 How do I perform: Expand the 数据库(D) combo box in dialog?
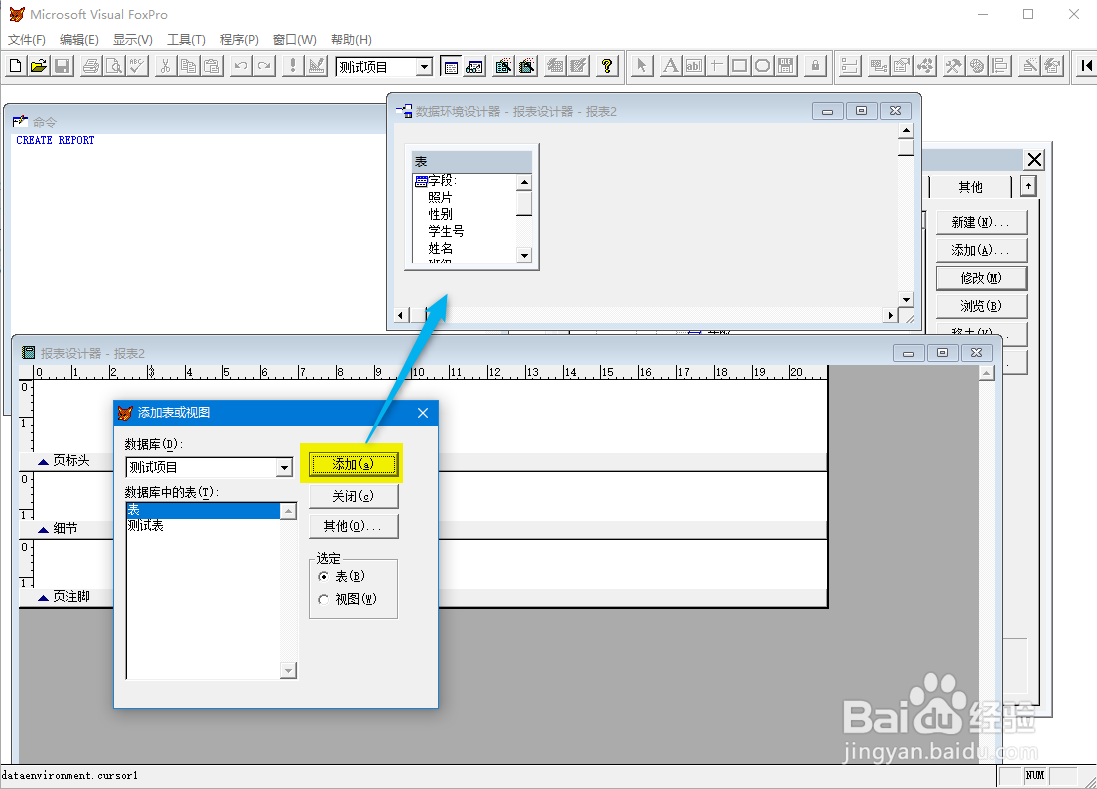(284, 467)
